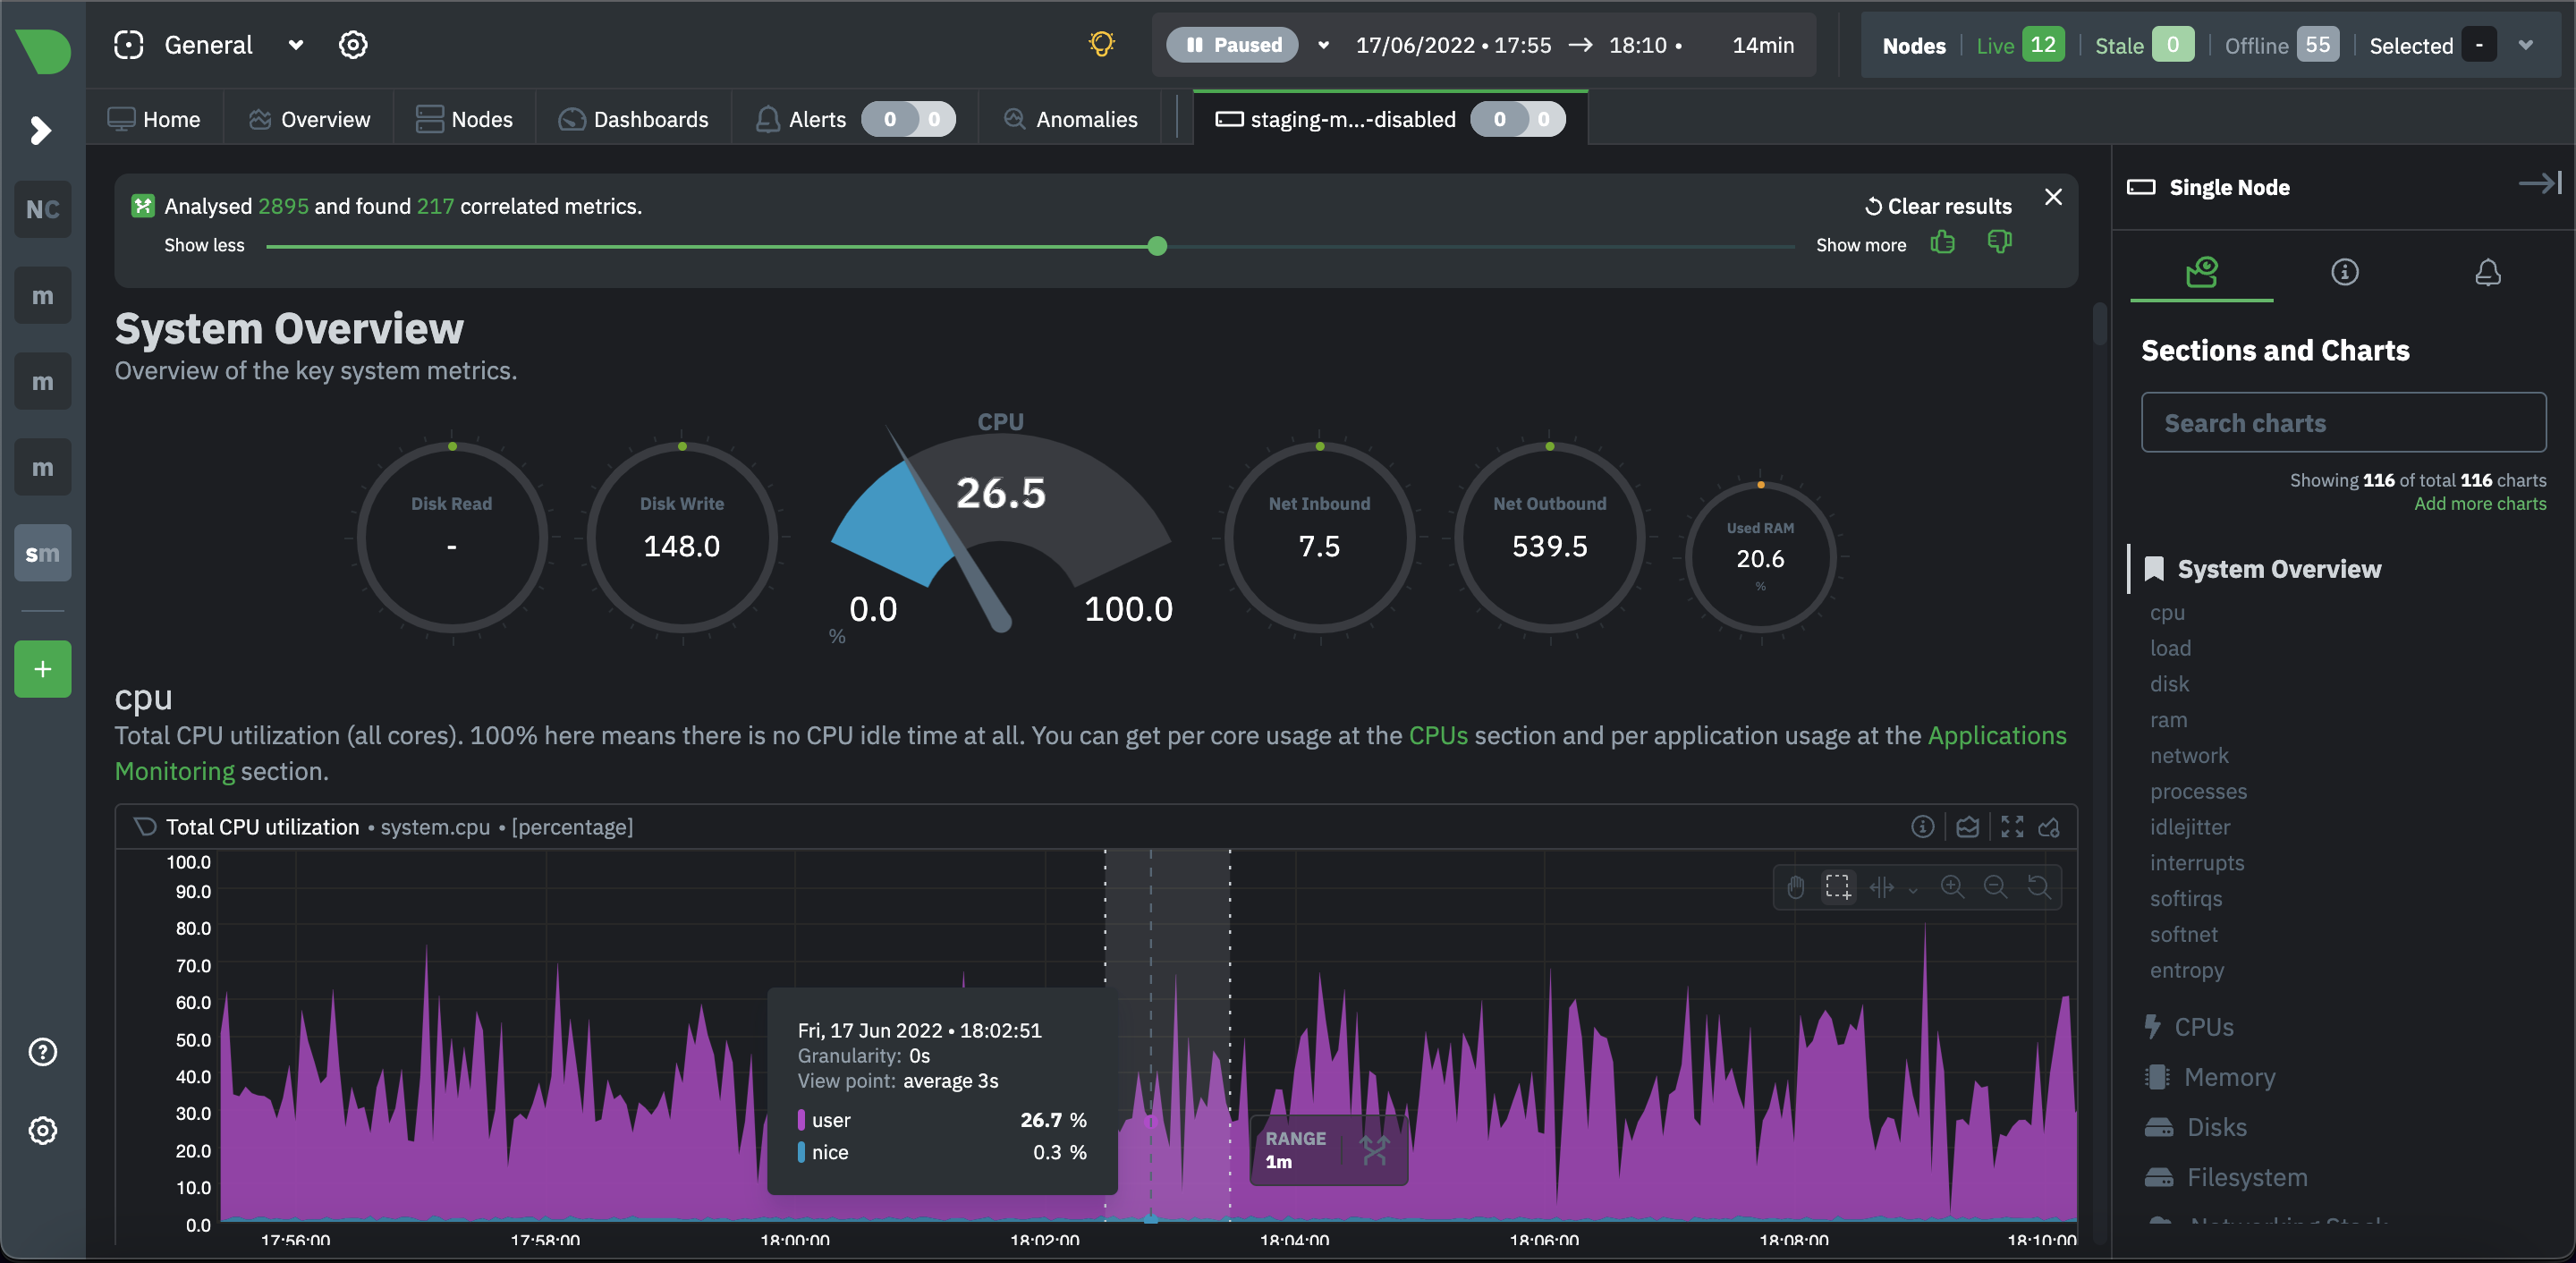Screen dimensions: 2576x1263
Task: Switch to the Overview tab
Action: point(309,119)
